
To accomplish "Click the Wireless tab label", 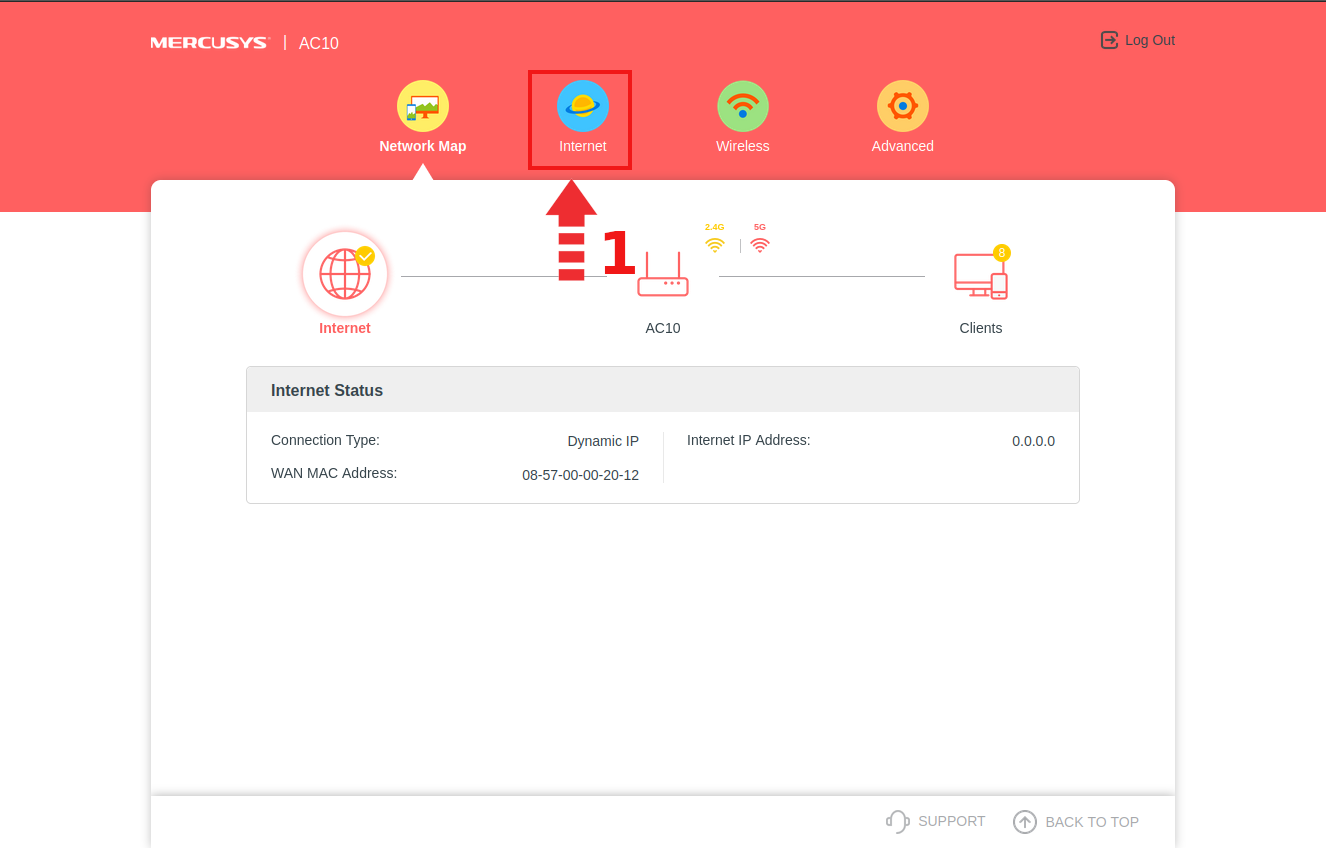I will (x=743, y=146).
